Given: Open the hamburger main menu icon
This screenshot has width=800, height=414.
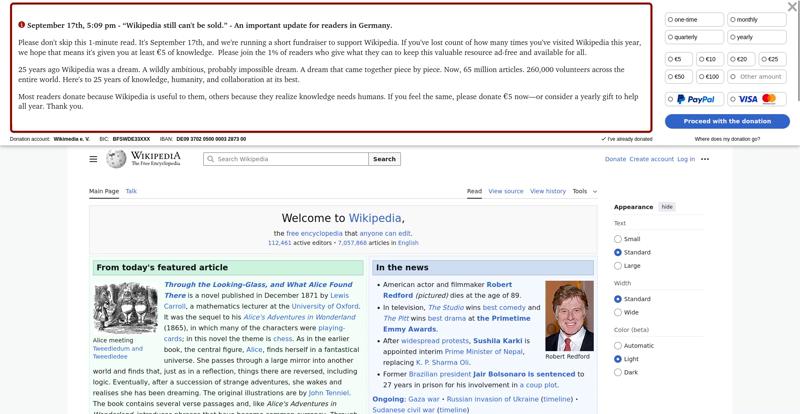Looking at the screenshot, I should [x=93, y=159].
